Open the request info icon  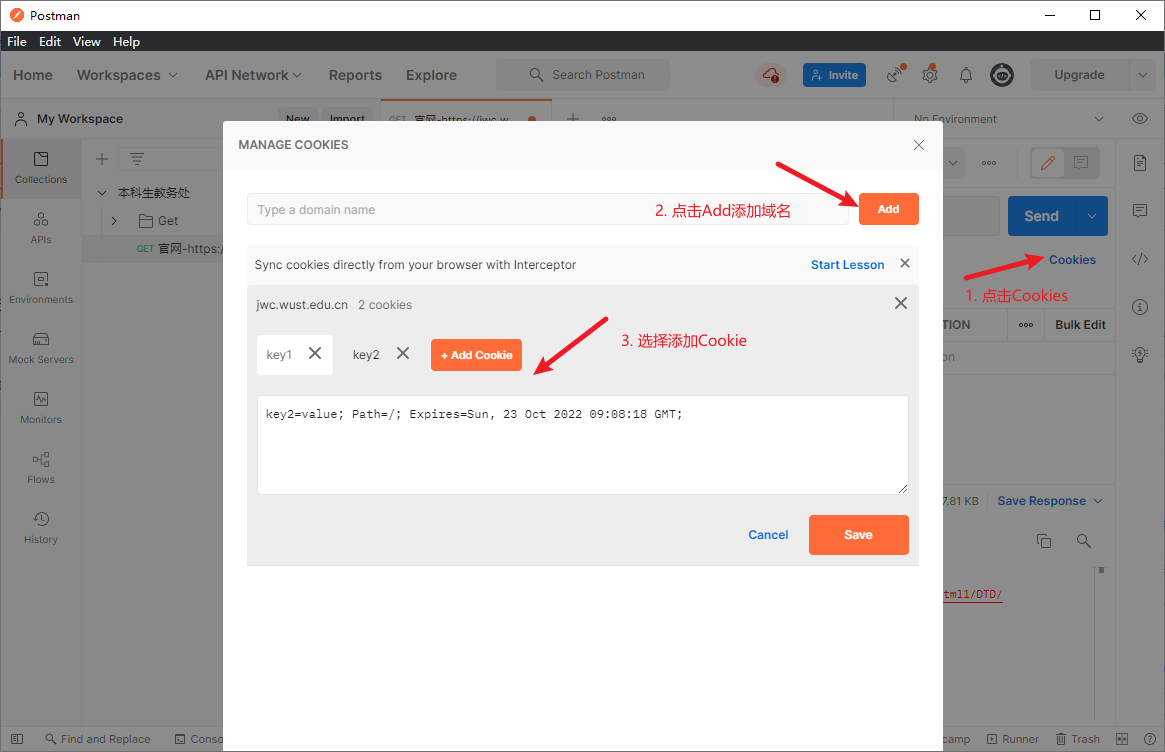point(1140,306)
